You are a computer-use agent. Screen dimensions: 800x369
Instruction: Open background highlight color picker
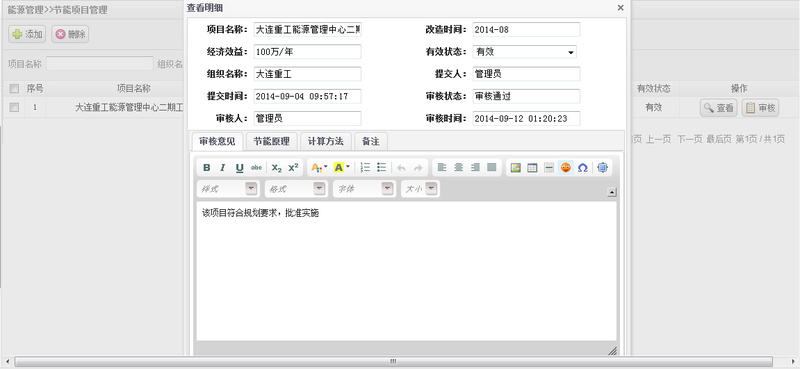coord(341,167)
